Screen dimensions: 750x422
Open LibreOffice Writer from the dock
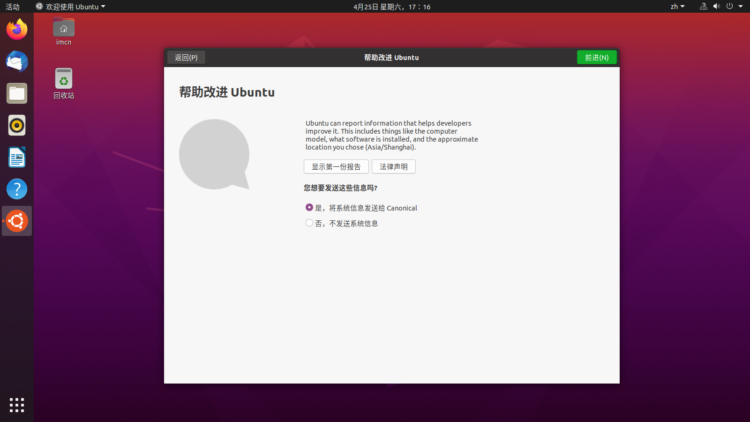[x=16, y=157]
